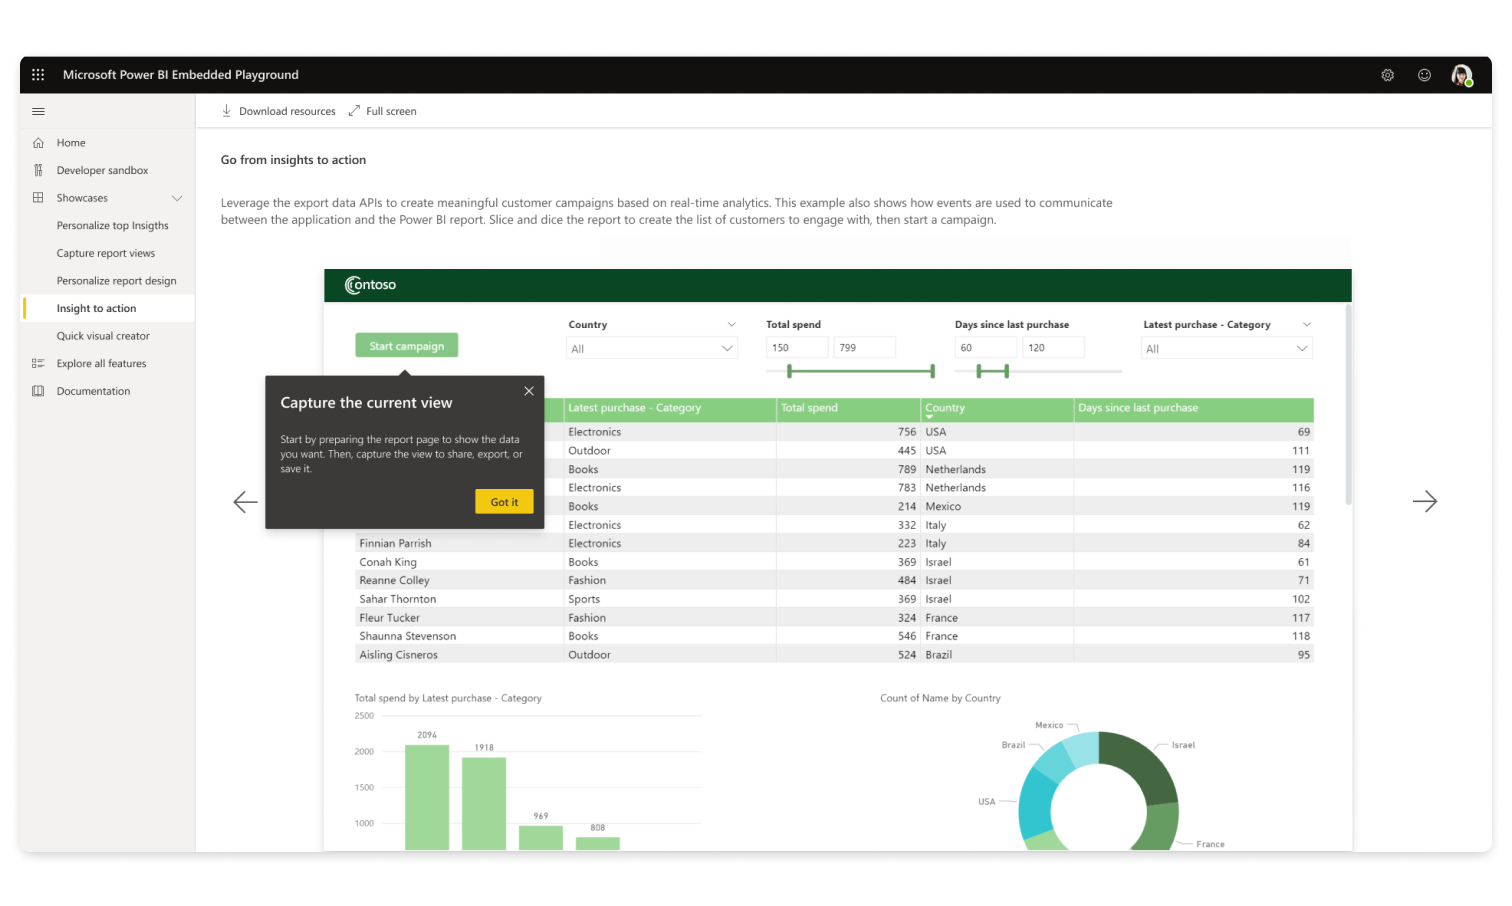Select the Sahar Thornton row
The height and width of the screenshot is (906, 1512).
pos(834,600)
